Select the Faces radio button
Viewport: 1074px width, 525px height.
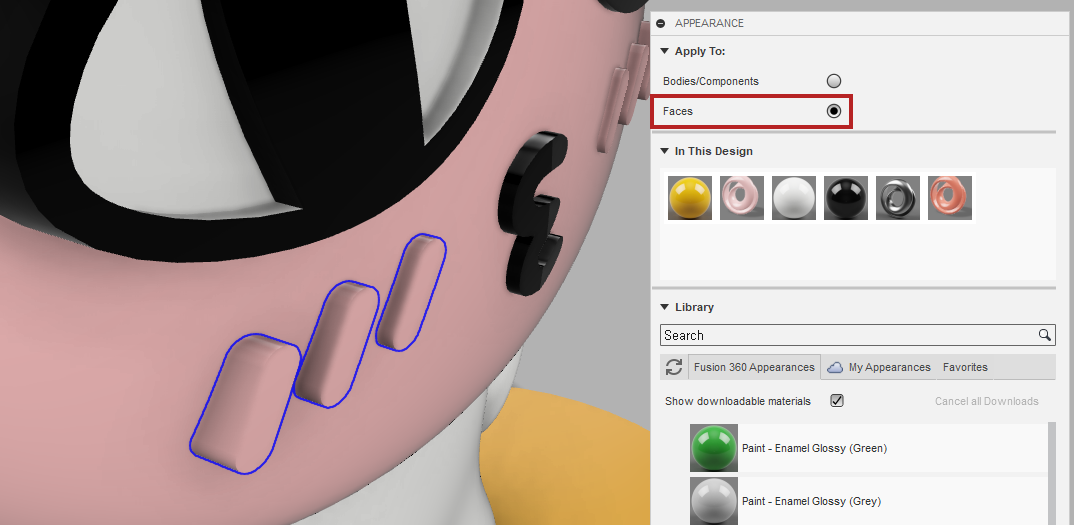coord(834,111)
